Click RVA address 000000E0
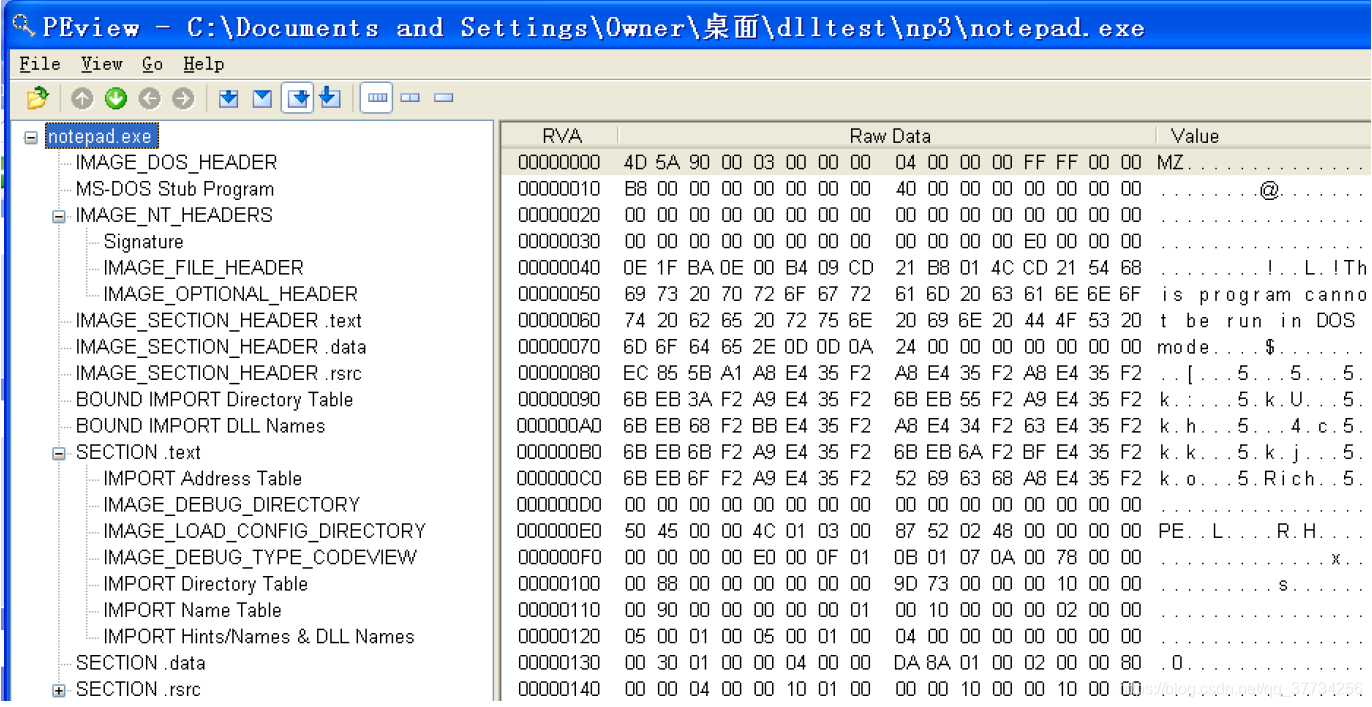Viewport: 1372px width, 707px height. pos(559,531)
